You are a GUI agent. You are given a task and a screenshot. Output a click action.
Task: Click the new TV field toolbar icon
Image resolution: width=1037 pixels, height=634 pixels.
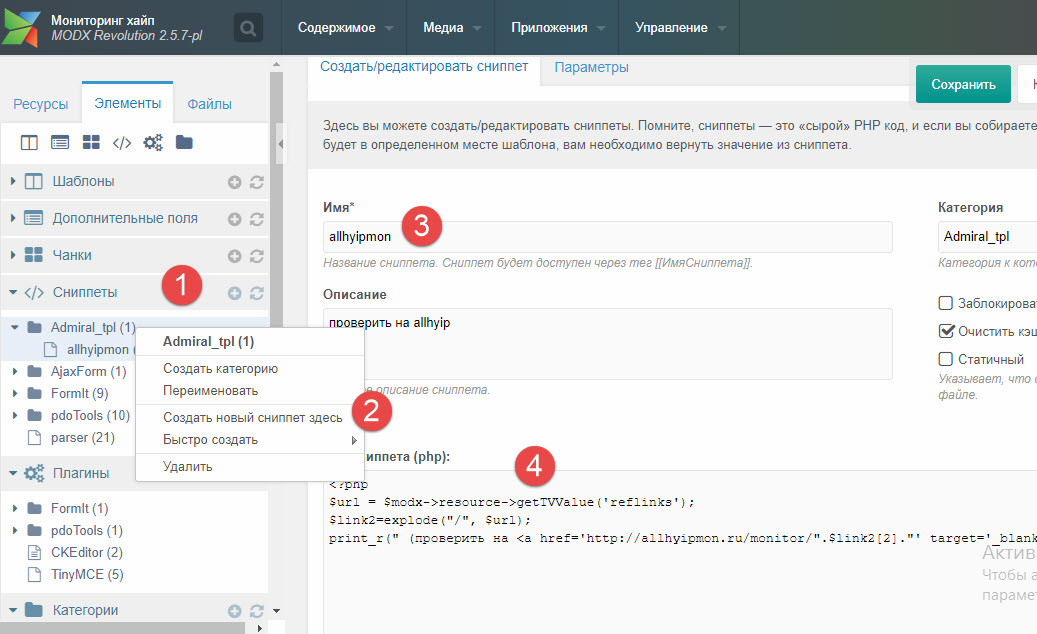click(60, 142)
